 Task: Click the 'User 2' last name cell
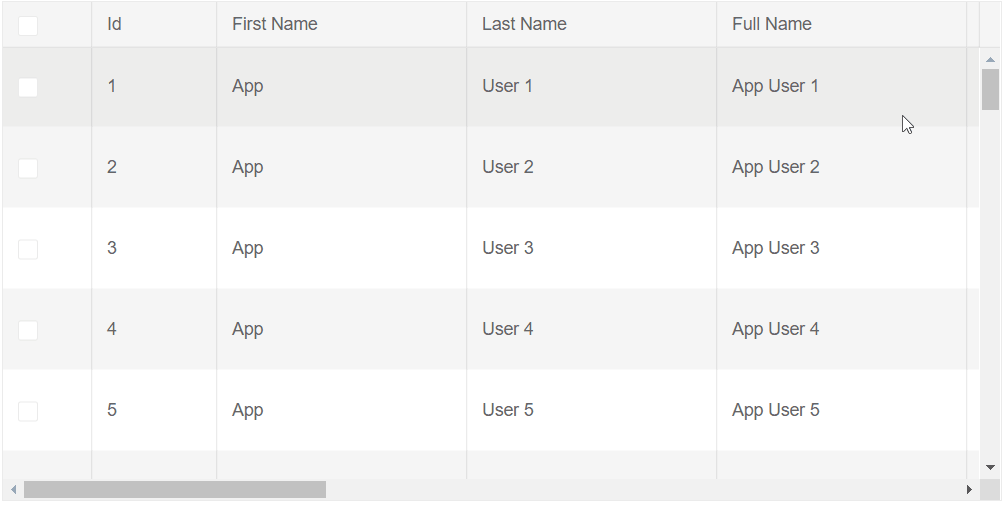point(508,167)
